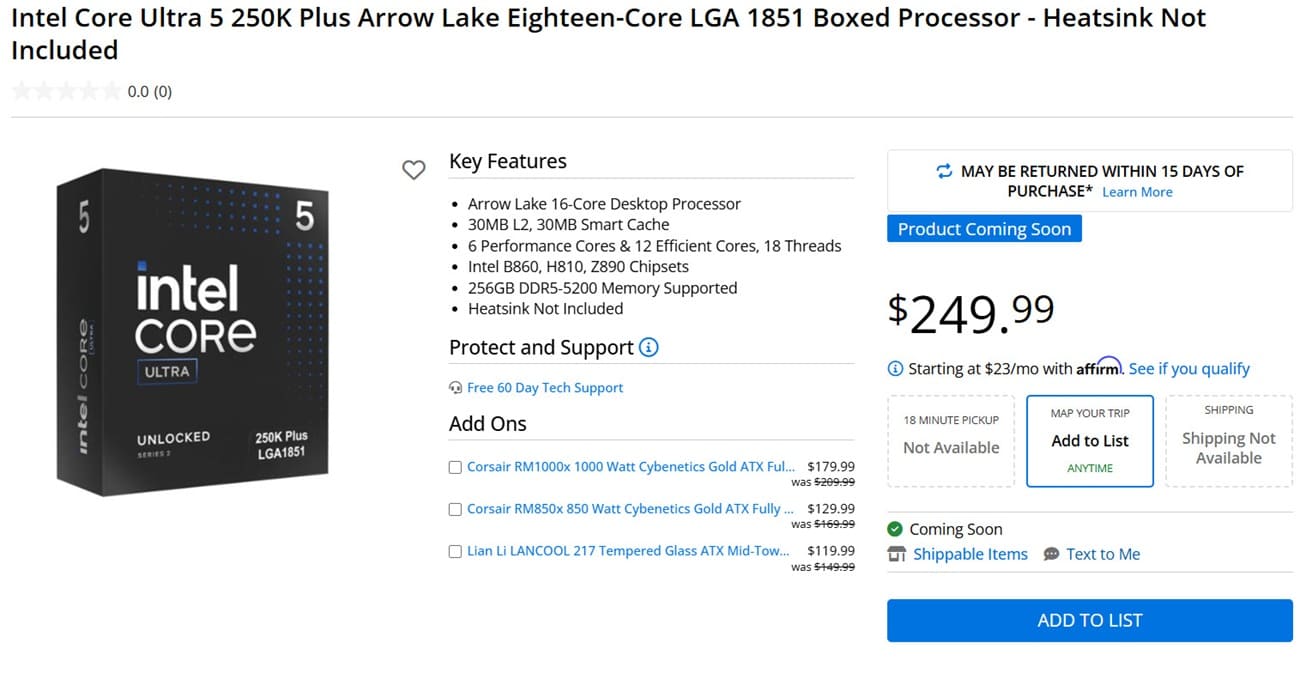
Task: Click the Text to Me chat icon
Action: coord(1051,554)
